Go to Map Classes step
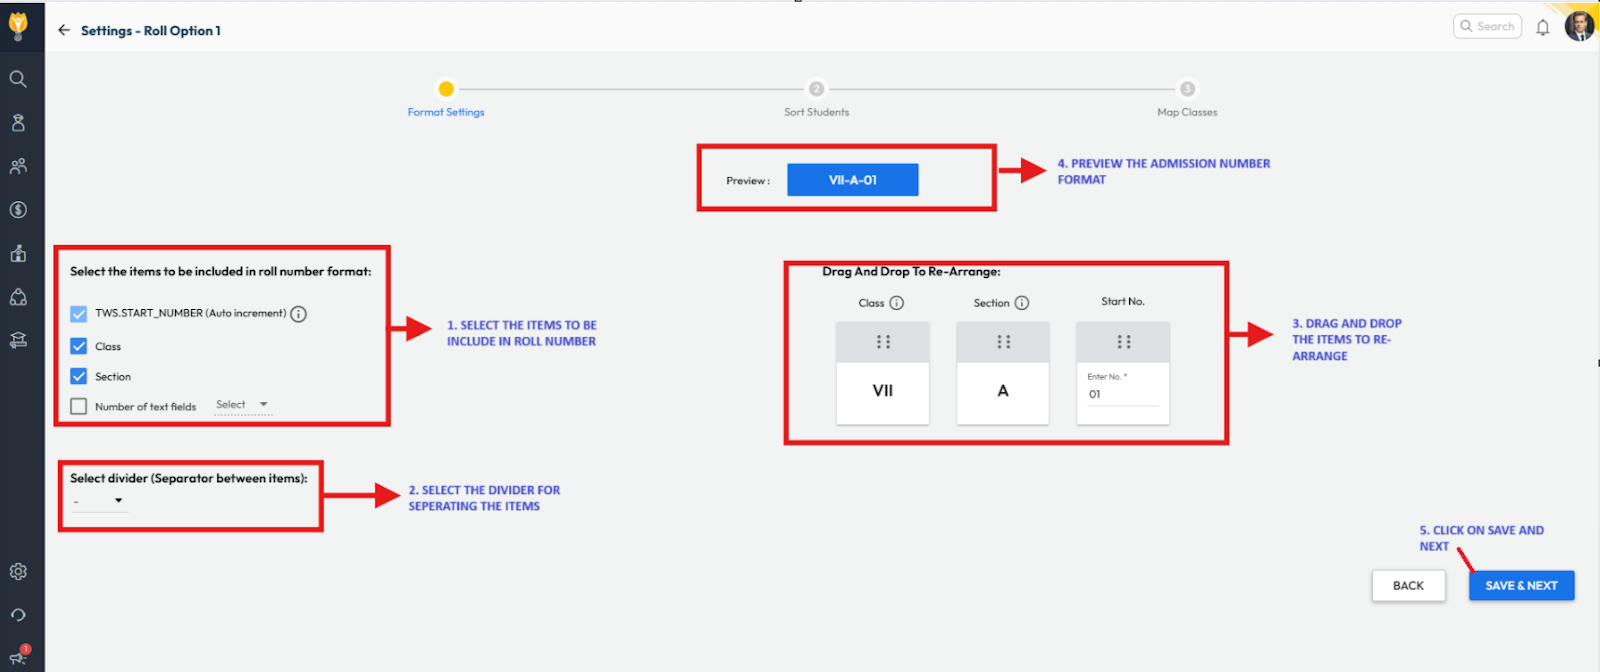Image resolution: width=1600 pixels, height=672 pixels. (x=1187, y=89)
